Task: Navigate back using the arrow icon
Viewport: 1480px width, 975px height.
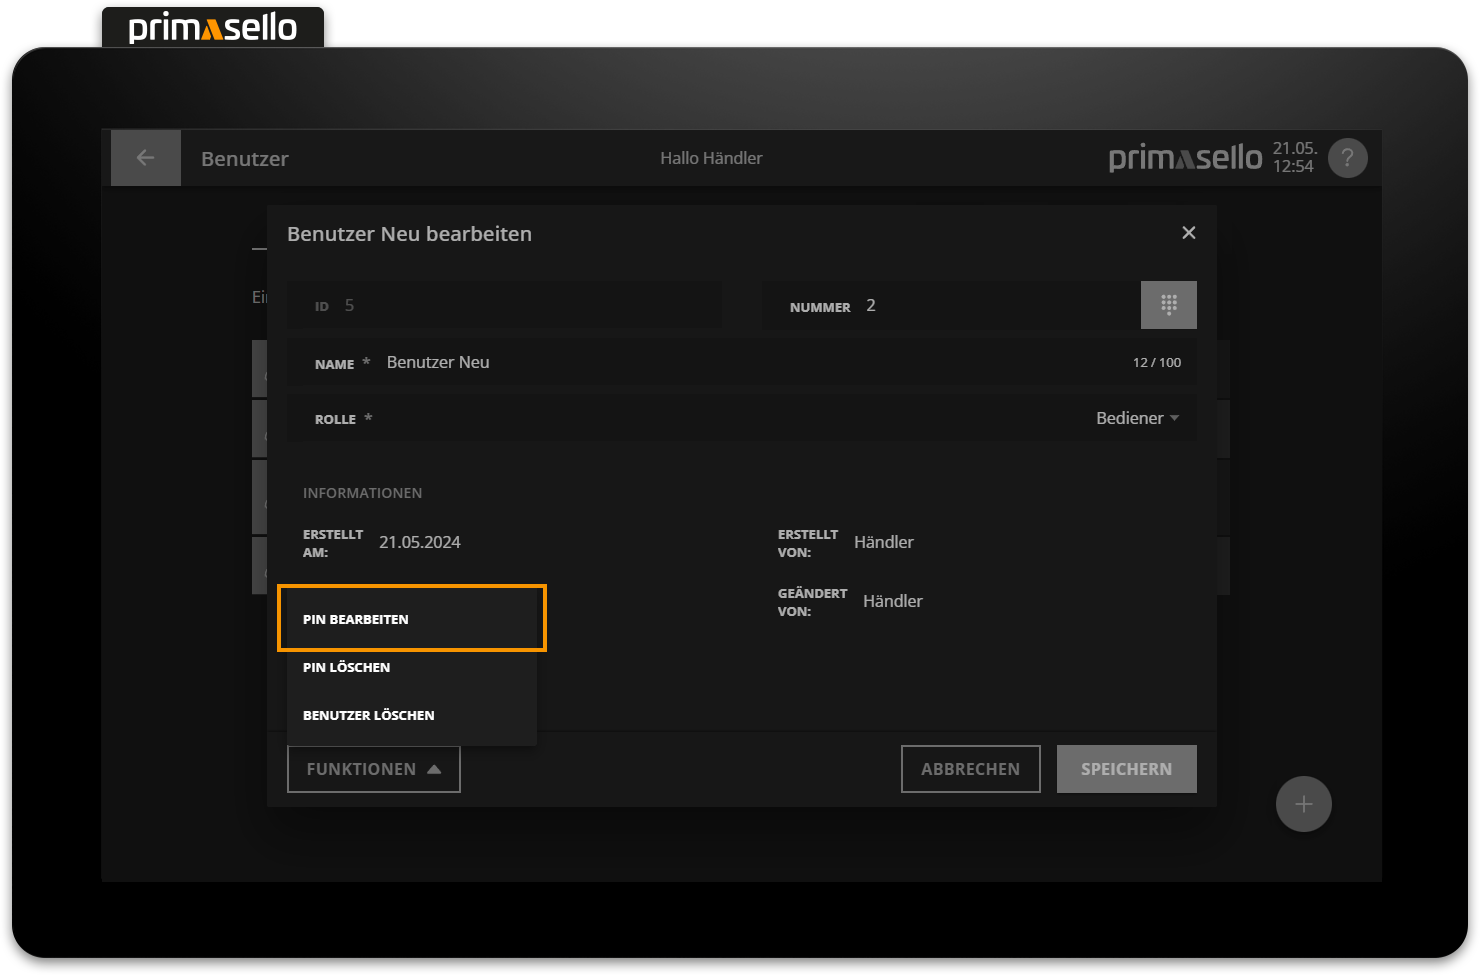Action: click(x=145, y=157)
